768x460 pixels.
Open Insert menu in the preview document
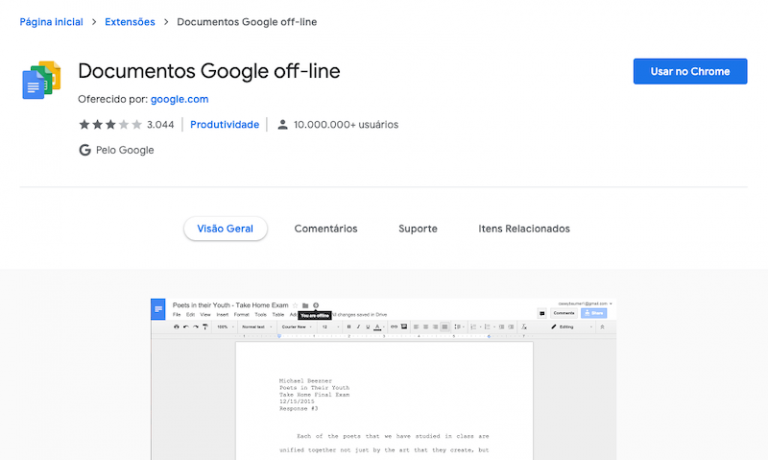coord(222,315)
